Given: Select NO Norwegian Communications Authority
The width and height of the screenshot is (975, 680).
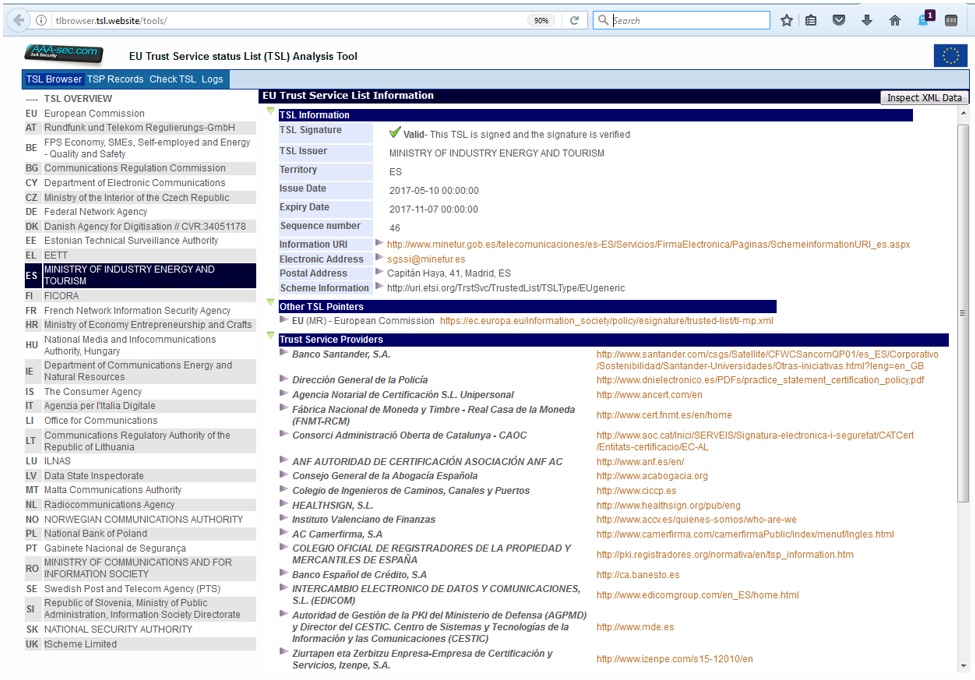Looking at the screenshot, I should pos(140,519).
